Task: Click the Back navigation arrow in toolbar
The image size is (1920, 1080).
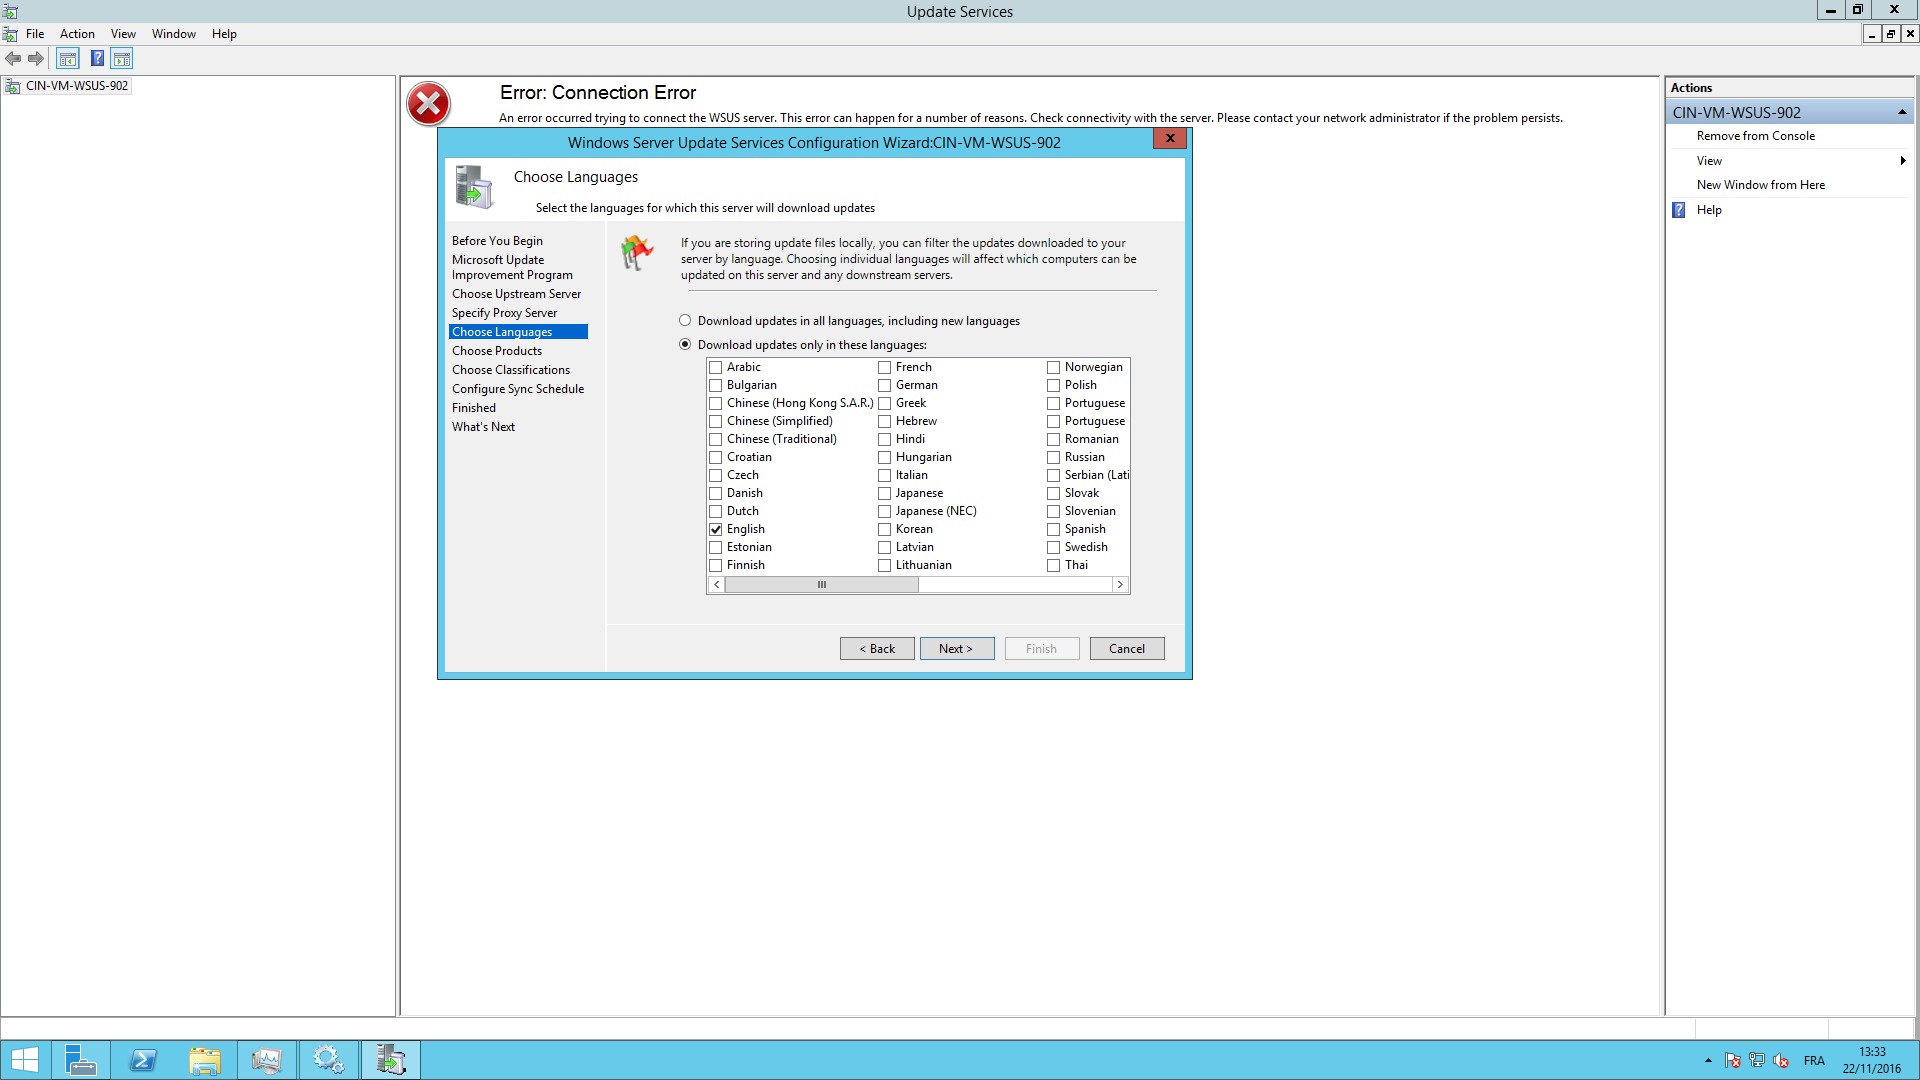Action: coord(13,59)
